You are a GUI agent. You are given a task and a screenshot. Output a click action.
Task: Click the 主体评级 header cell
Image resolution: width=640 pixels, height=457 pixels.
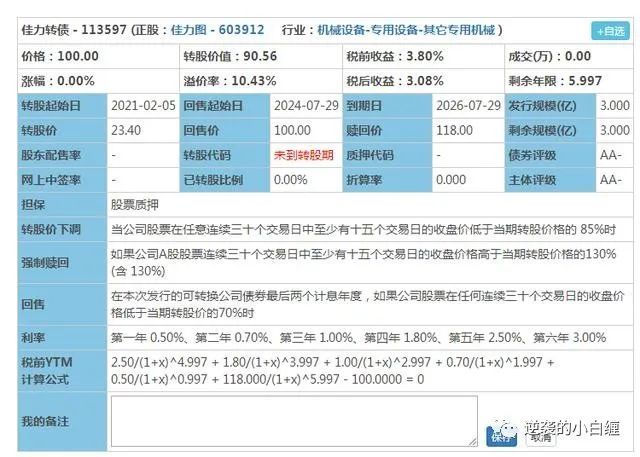coord(550,180)
